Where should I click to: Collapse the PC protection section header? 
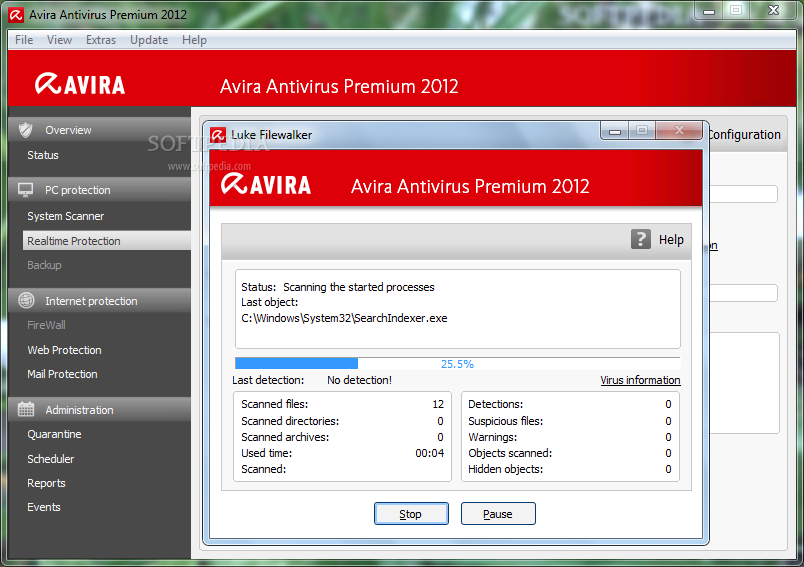pos(99,190)
